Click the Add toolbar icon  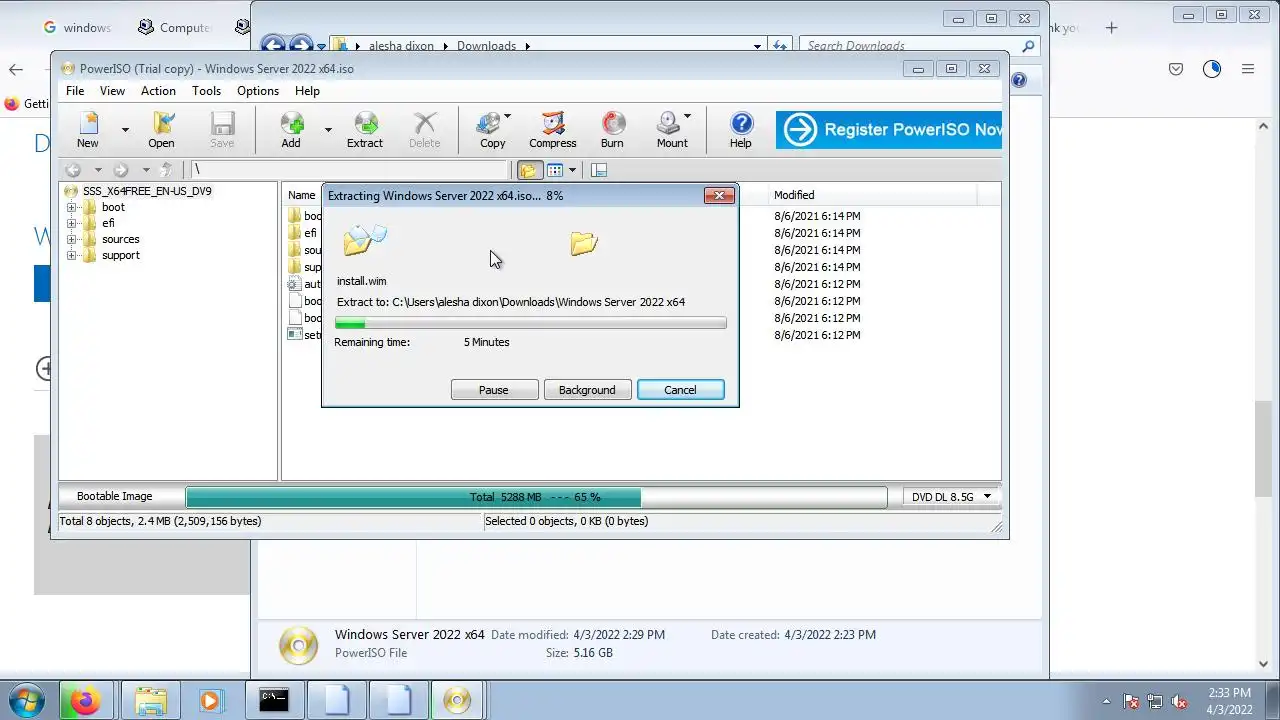[x=291, y=130]
